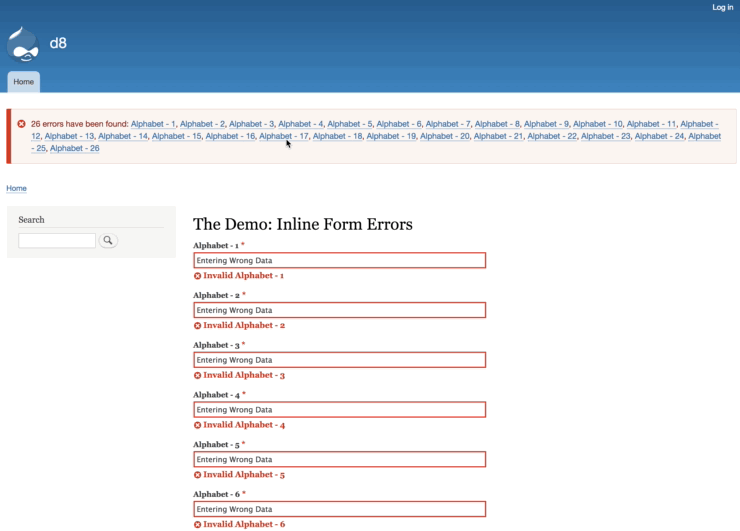Click the Alphabet - 6 input field

click(x=339, y=509)
